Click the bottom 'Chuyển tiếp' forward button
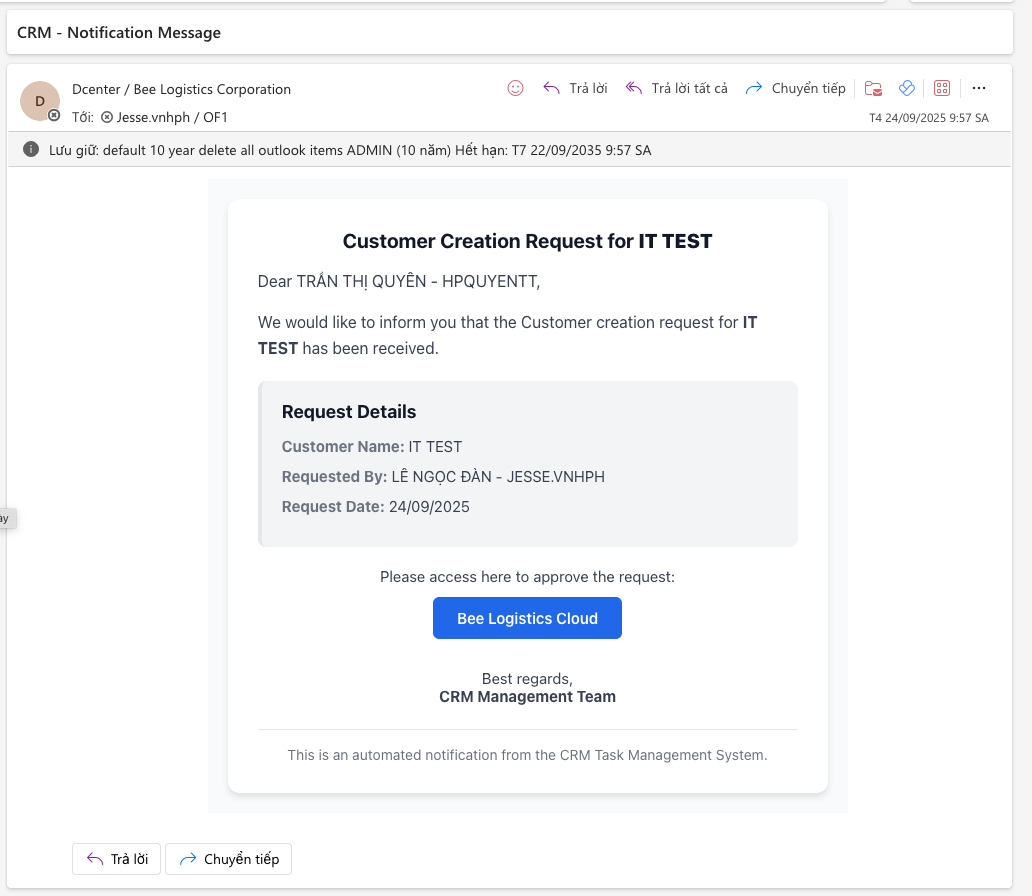 (x=228, y=858)
